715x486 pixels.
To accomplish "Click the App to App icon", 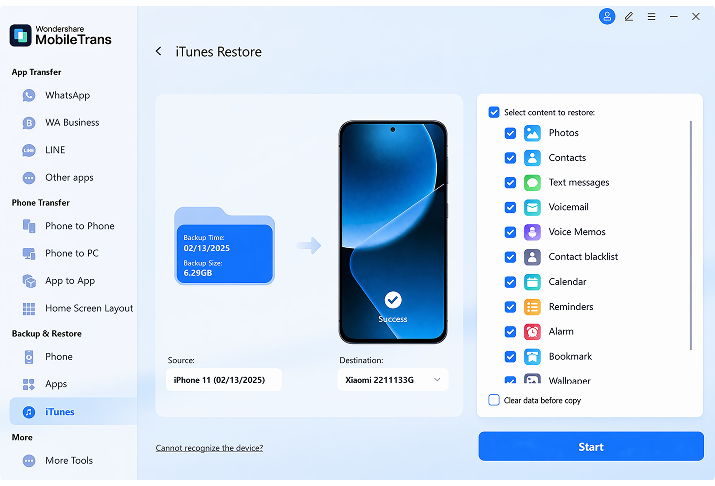I will click(29, 281).
